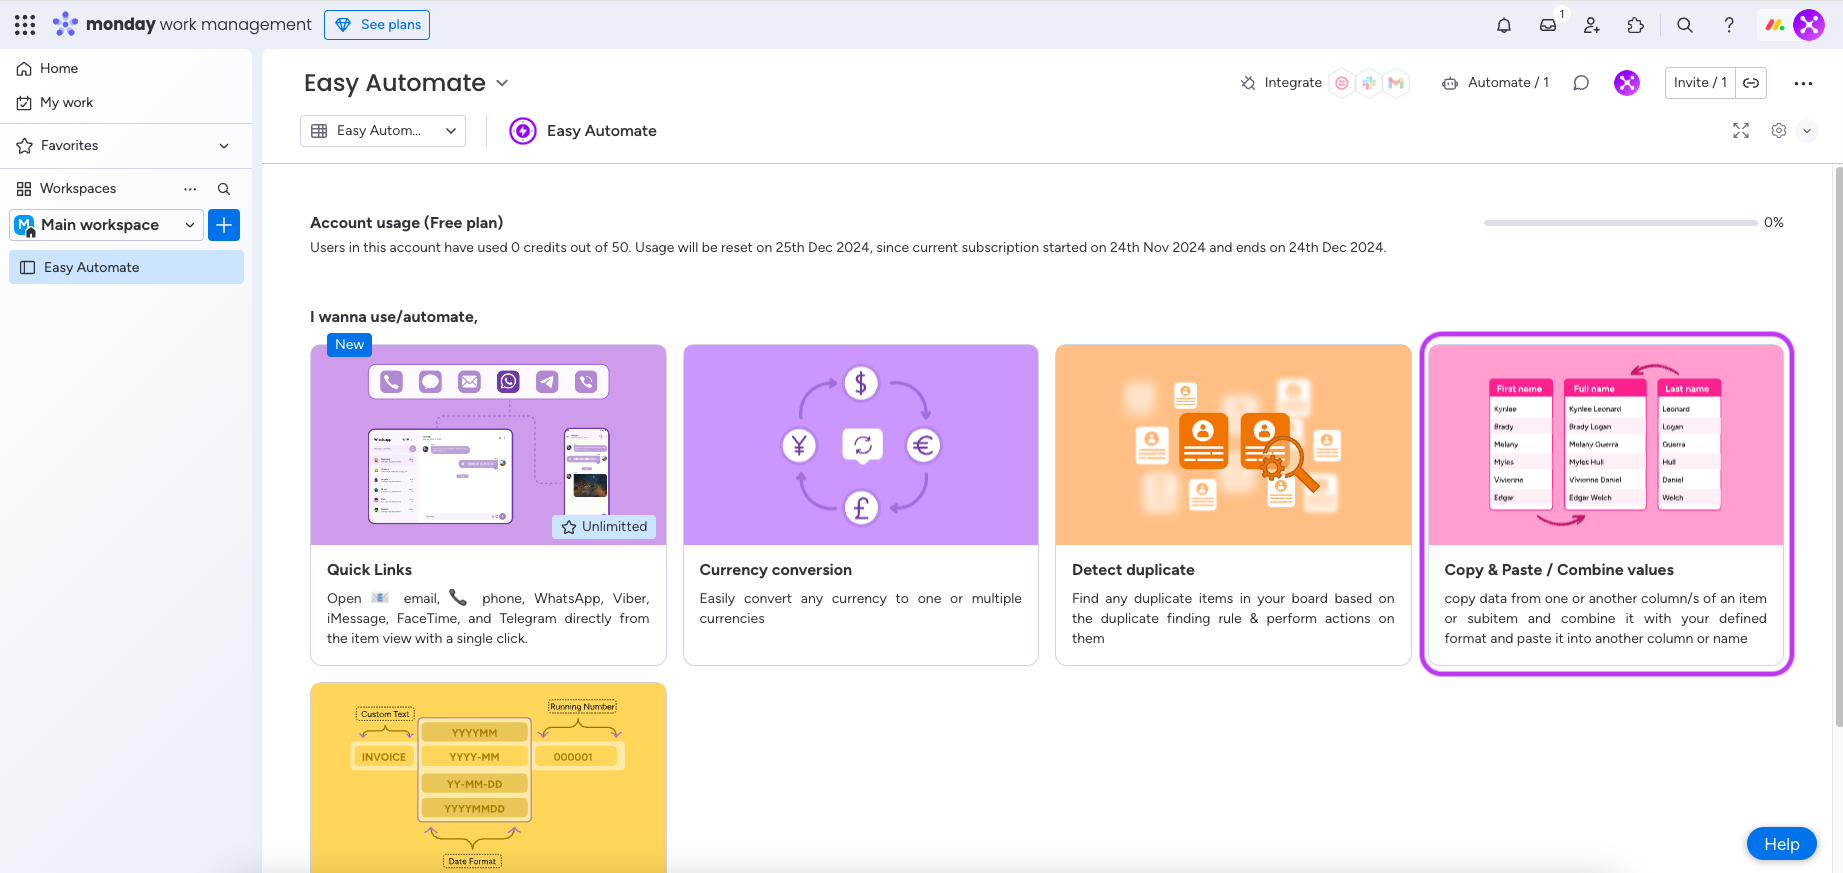Open the apps marketplace puzzle icon
The image size is (1843, 873).
point(1635,25)
